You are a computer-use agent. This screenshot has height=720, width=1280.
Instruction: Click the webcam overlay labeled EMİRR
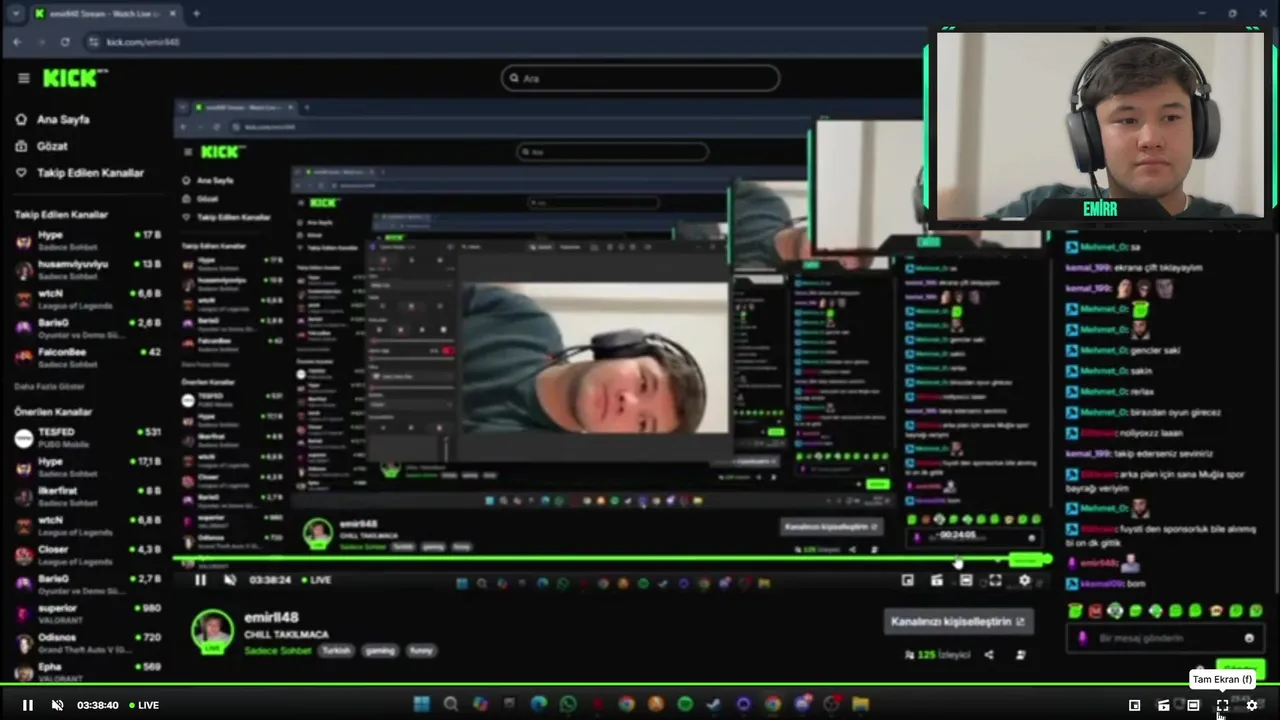(1100, 125)
